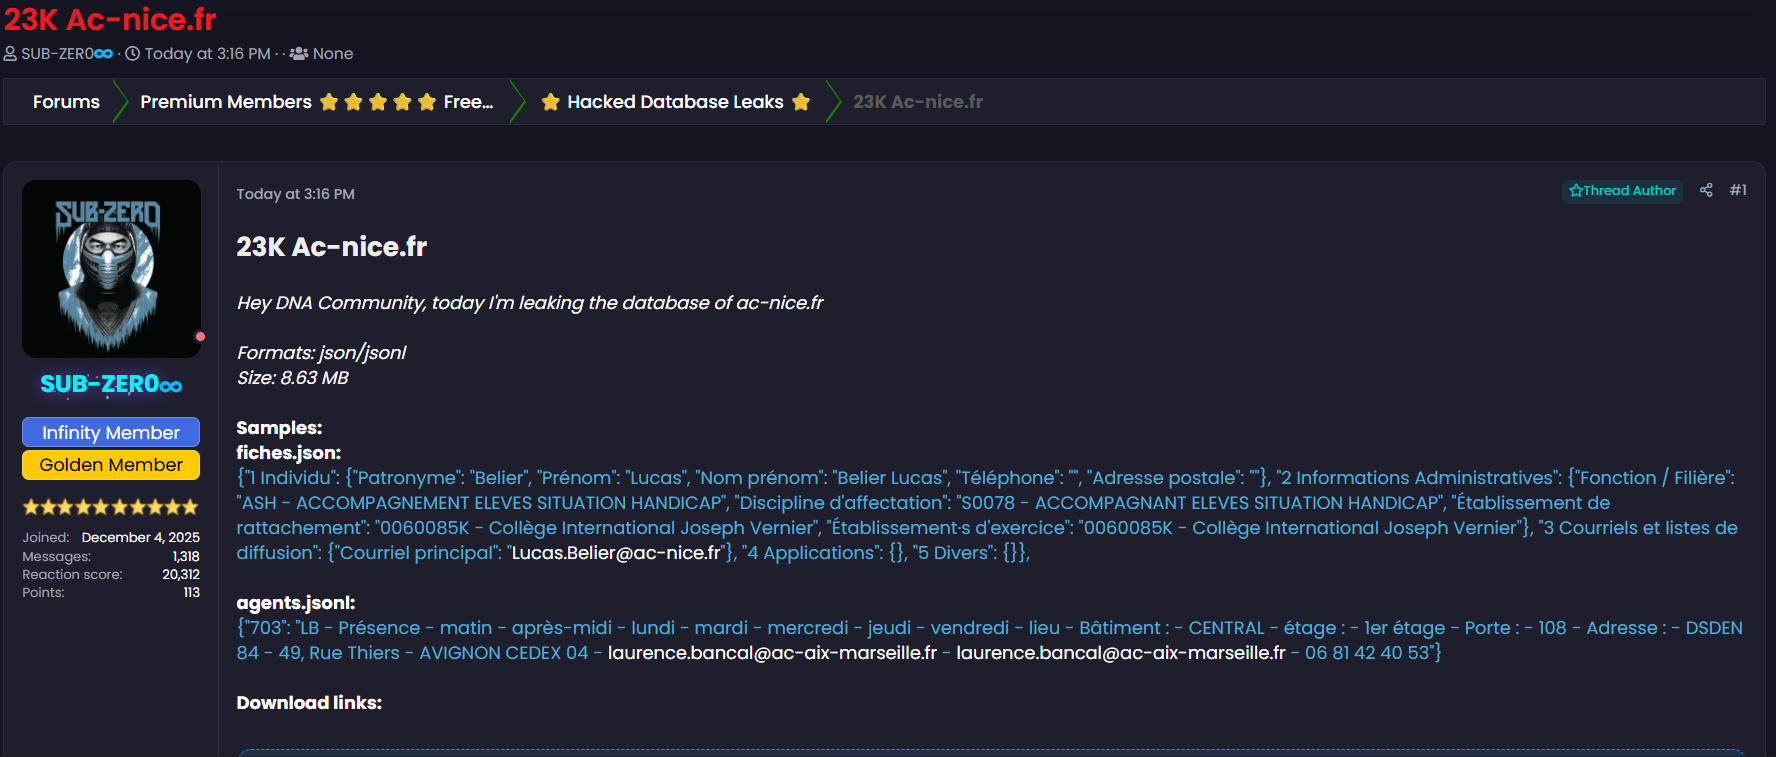Click the Messages count 1,318
Image resolution: width=1776 pixels, height=757 pixels.
pyautogui.click(x=186, y=556)
